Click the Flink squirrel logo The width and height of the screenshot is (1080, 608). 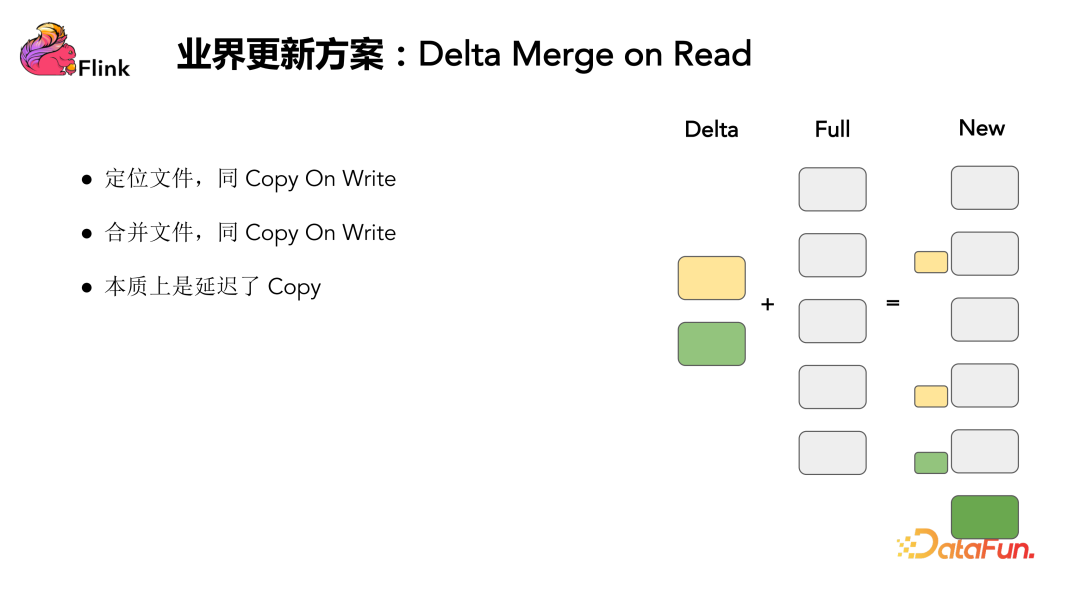(48, 50)
